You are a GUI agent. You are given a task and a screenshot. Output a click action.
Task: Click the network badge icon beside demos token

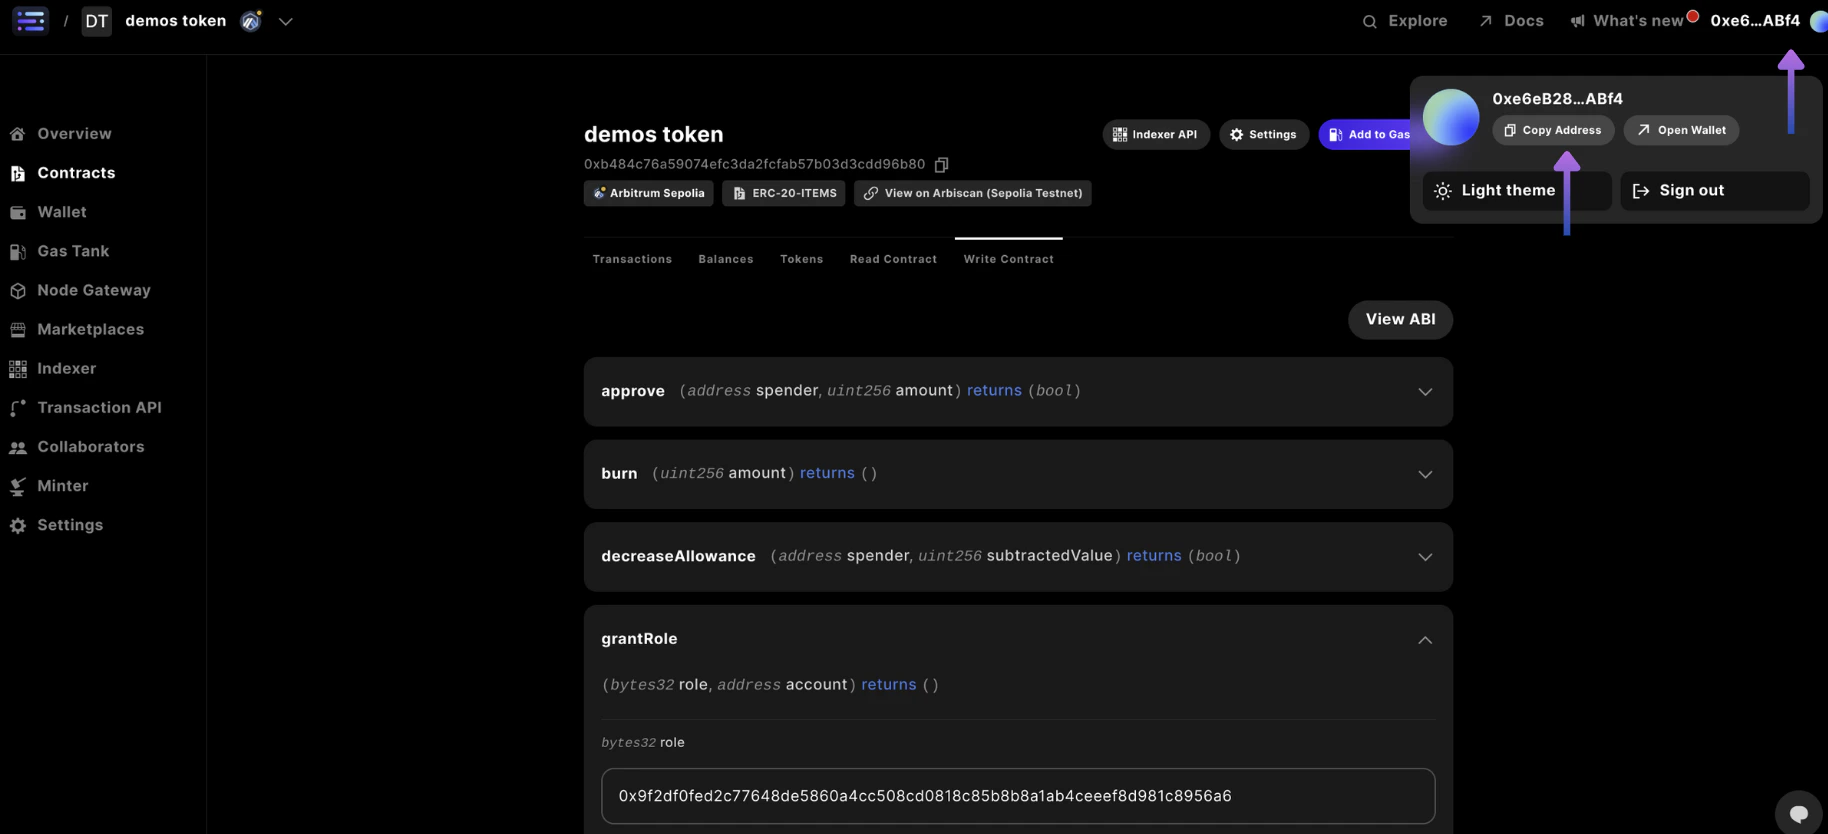click(251, 21)
